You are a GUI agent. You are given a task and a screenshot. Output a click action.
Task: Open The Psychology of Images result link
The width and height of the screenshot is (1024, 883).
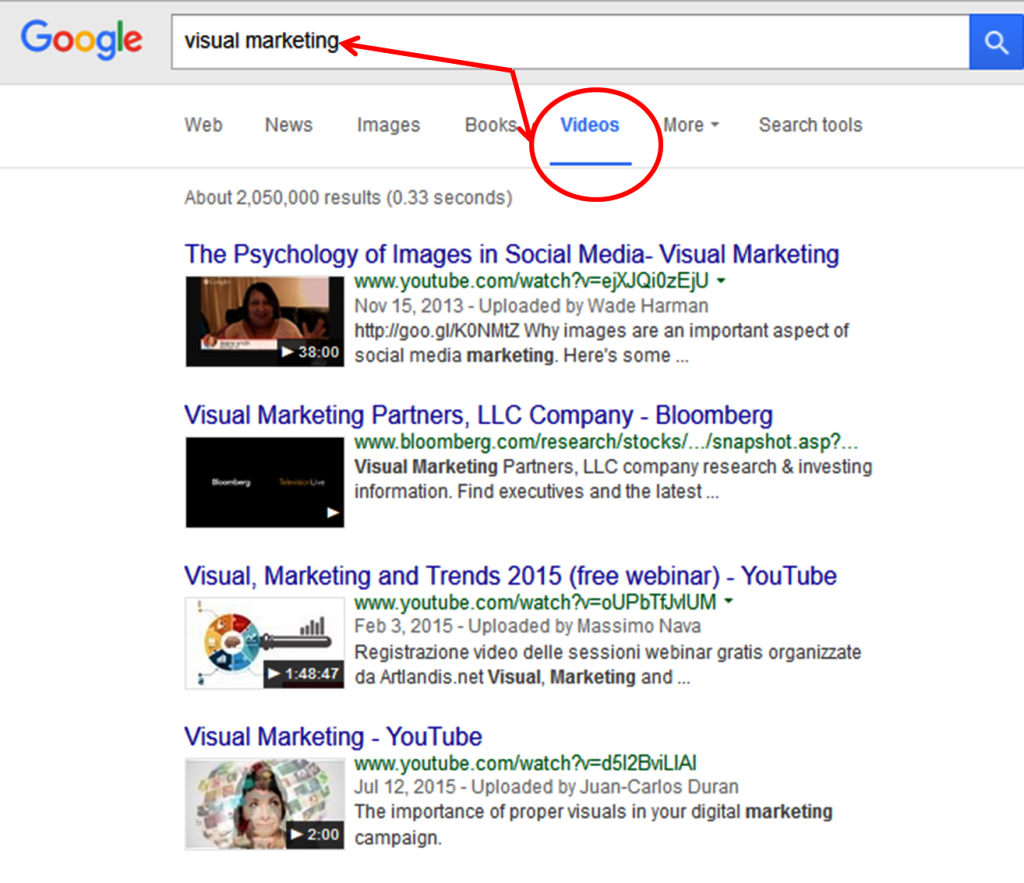tap(511, 254)
